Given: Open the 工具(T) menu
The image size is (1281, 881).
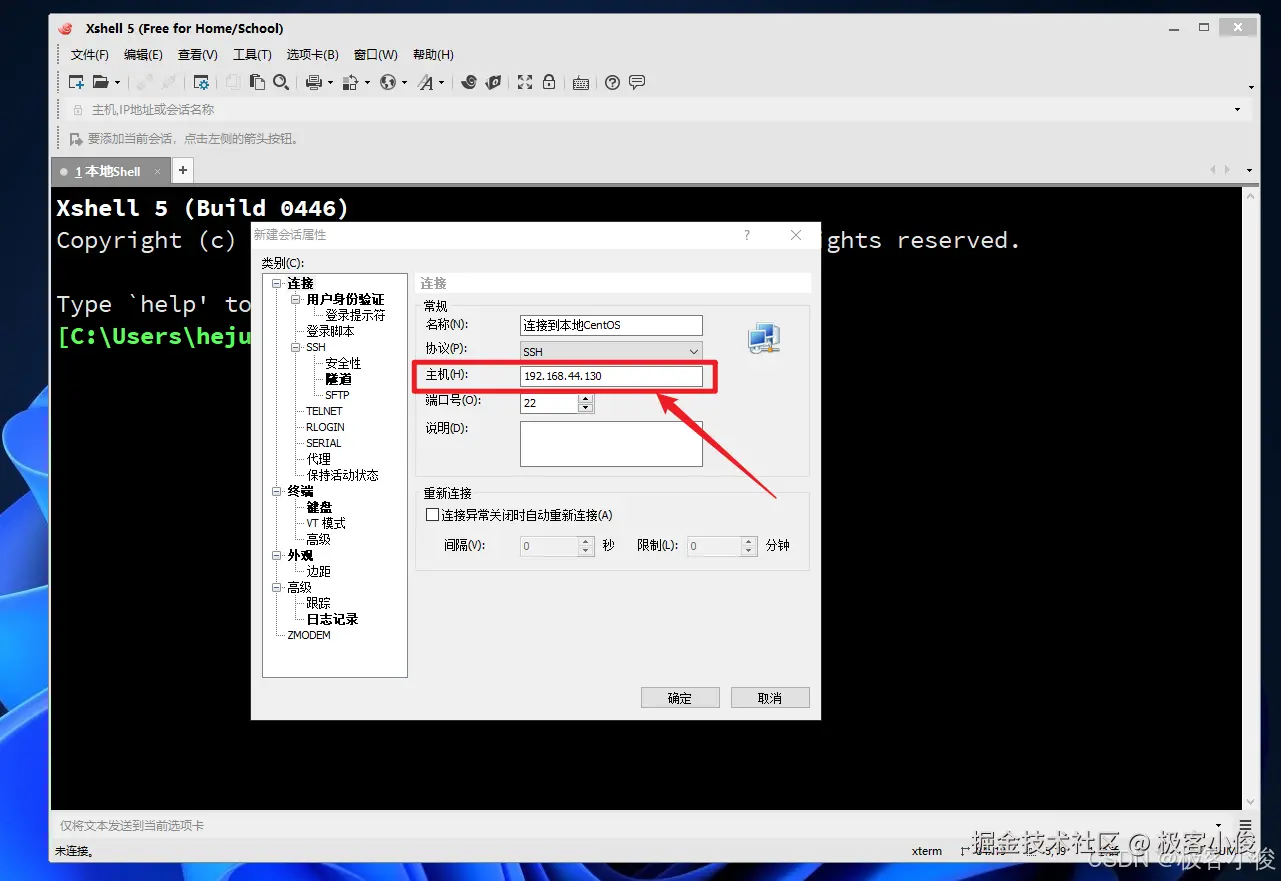Looking at the screenshot, I should (x=252, y=55).
